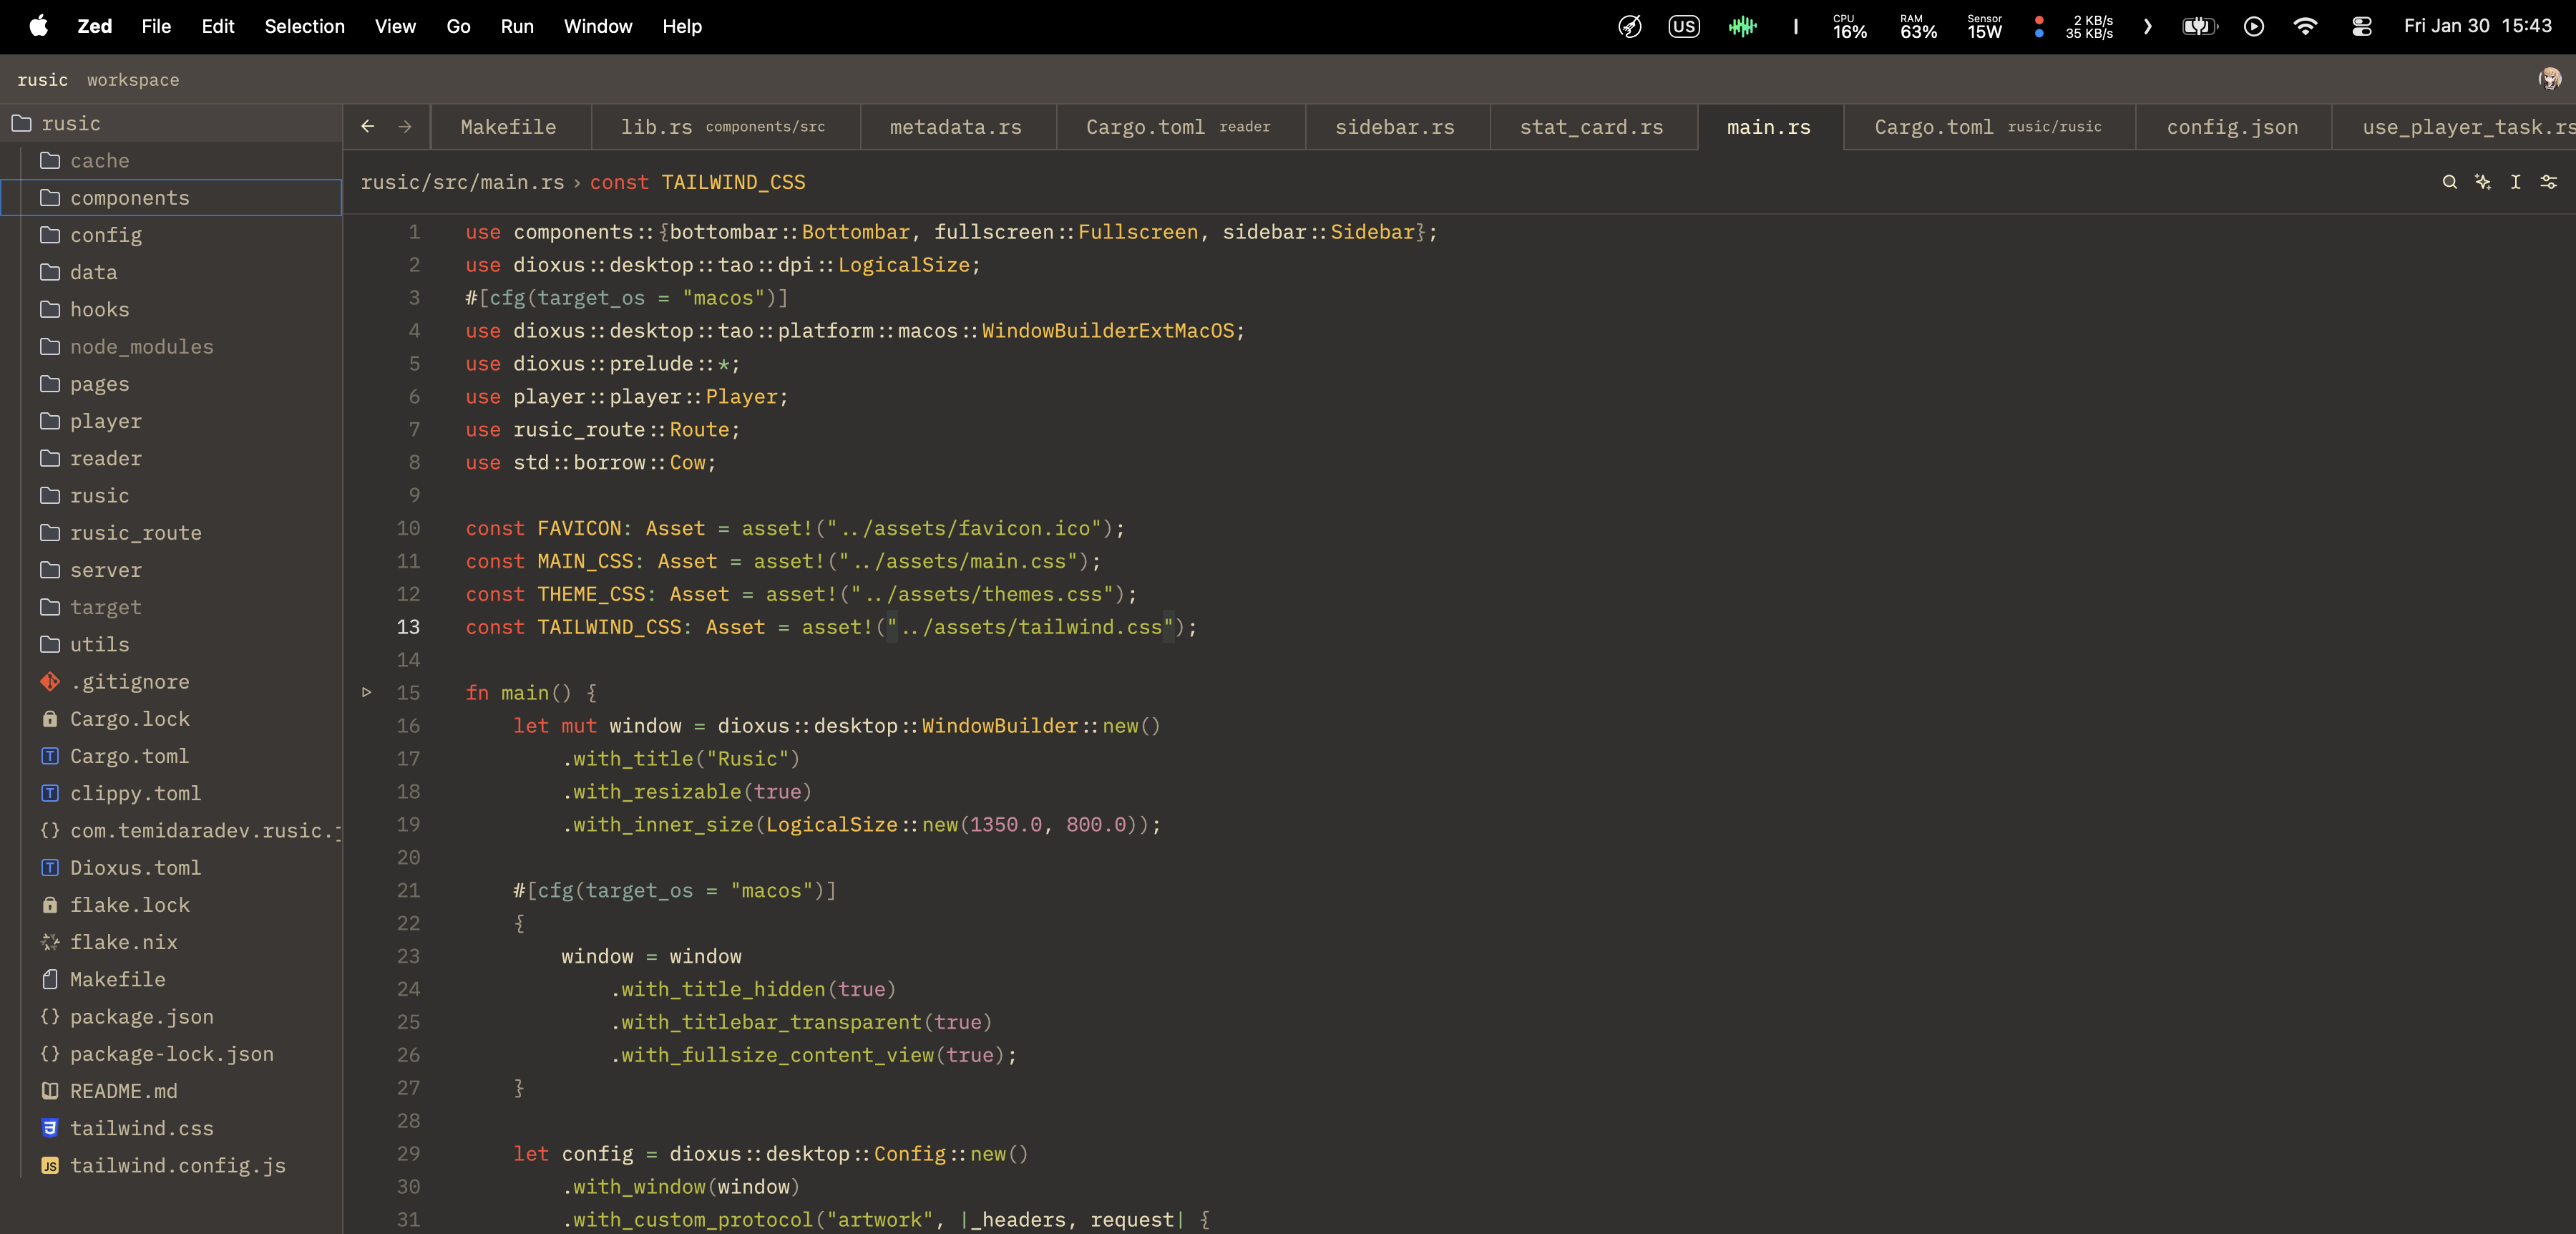Viewport: 2576px width, 1234px height.
Task: Open editor controls sliders icon
Action: tap(2548, 182)
